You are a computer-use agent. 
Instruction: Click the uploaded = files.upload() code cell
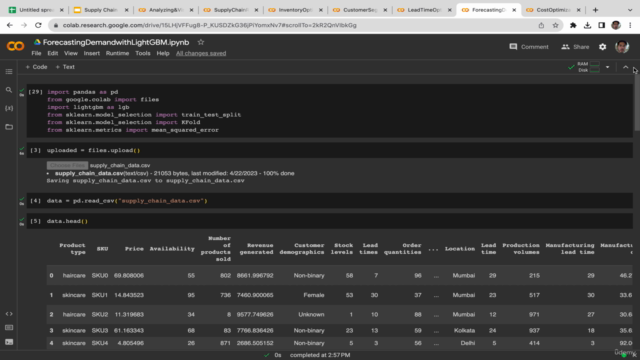330,150
